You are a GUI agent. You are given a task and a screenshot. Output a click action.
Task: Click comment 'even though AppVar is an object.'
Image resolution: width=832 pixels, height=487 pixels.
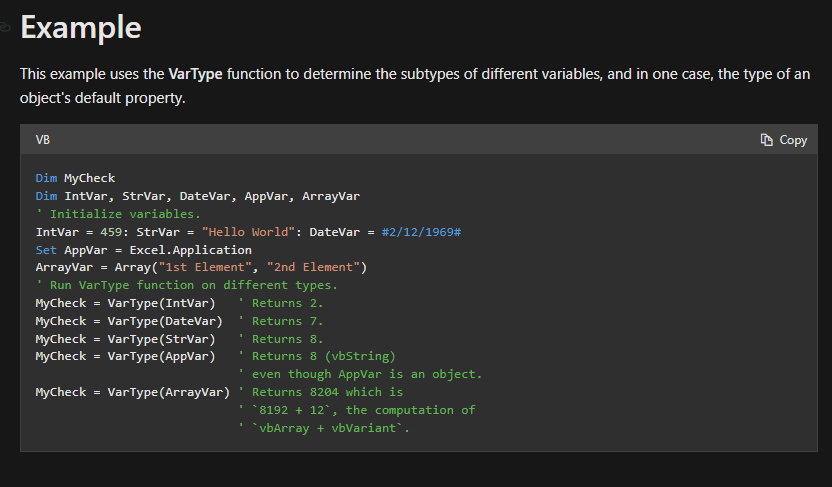(360, 375)
